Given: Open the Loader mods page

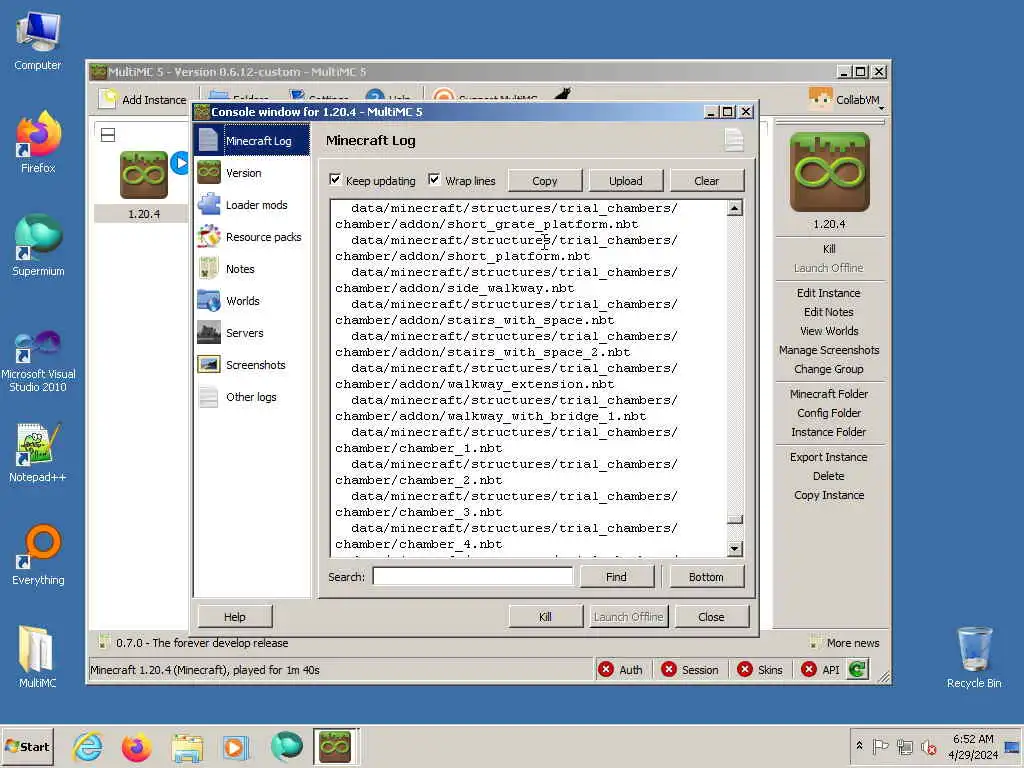Looking at the screenshot, I should tap(251, 204).
